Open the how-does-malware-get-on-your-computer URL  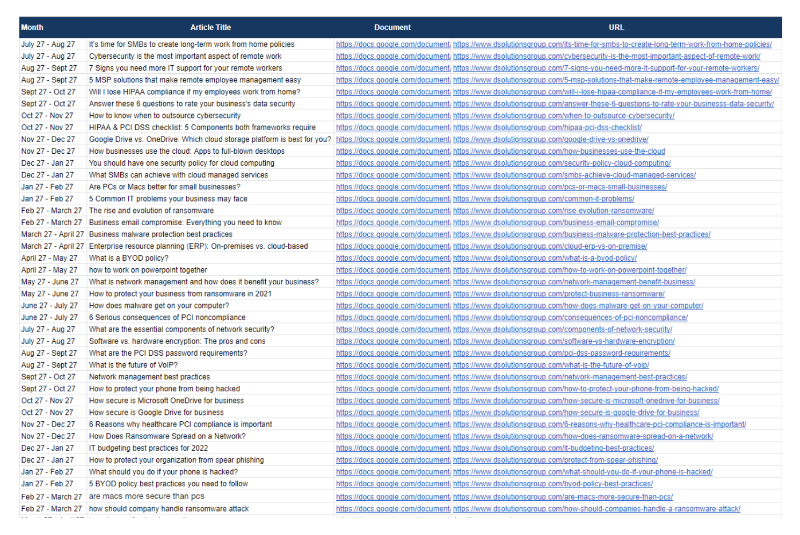578,306
